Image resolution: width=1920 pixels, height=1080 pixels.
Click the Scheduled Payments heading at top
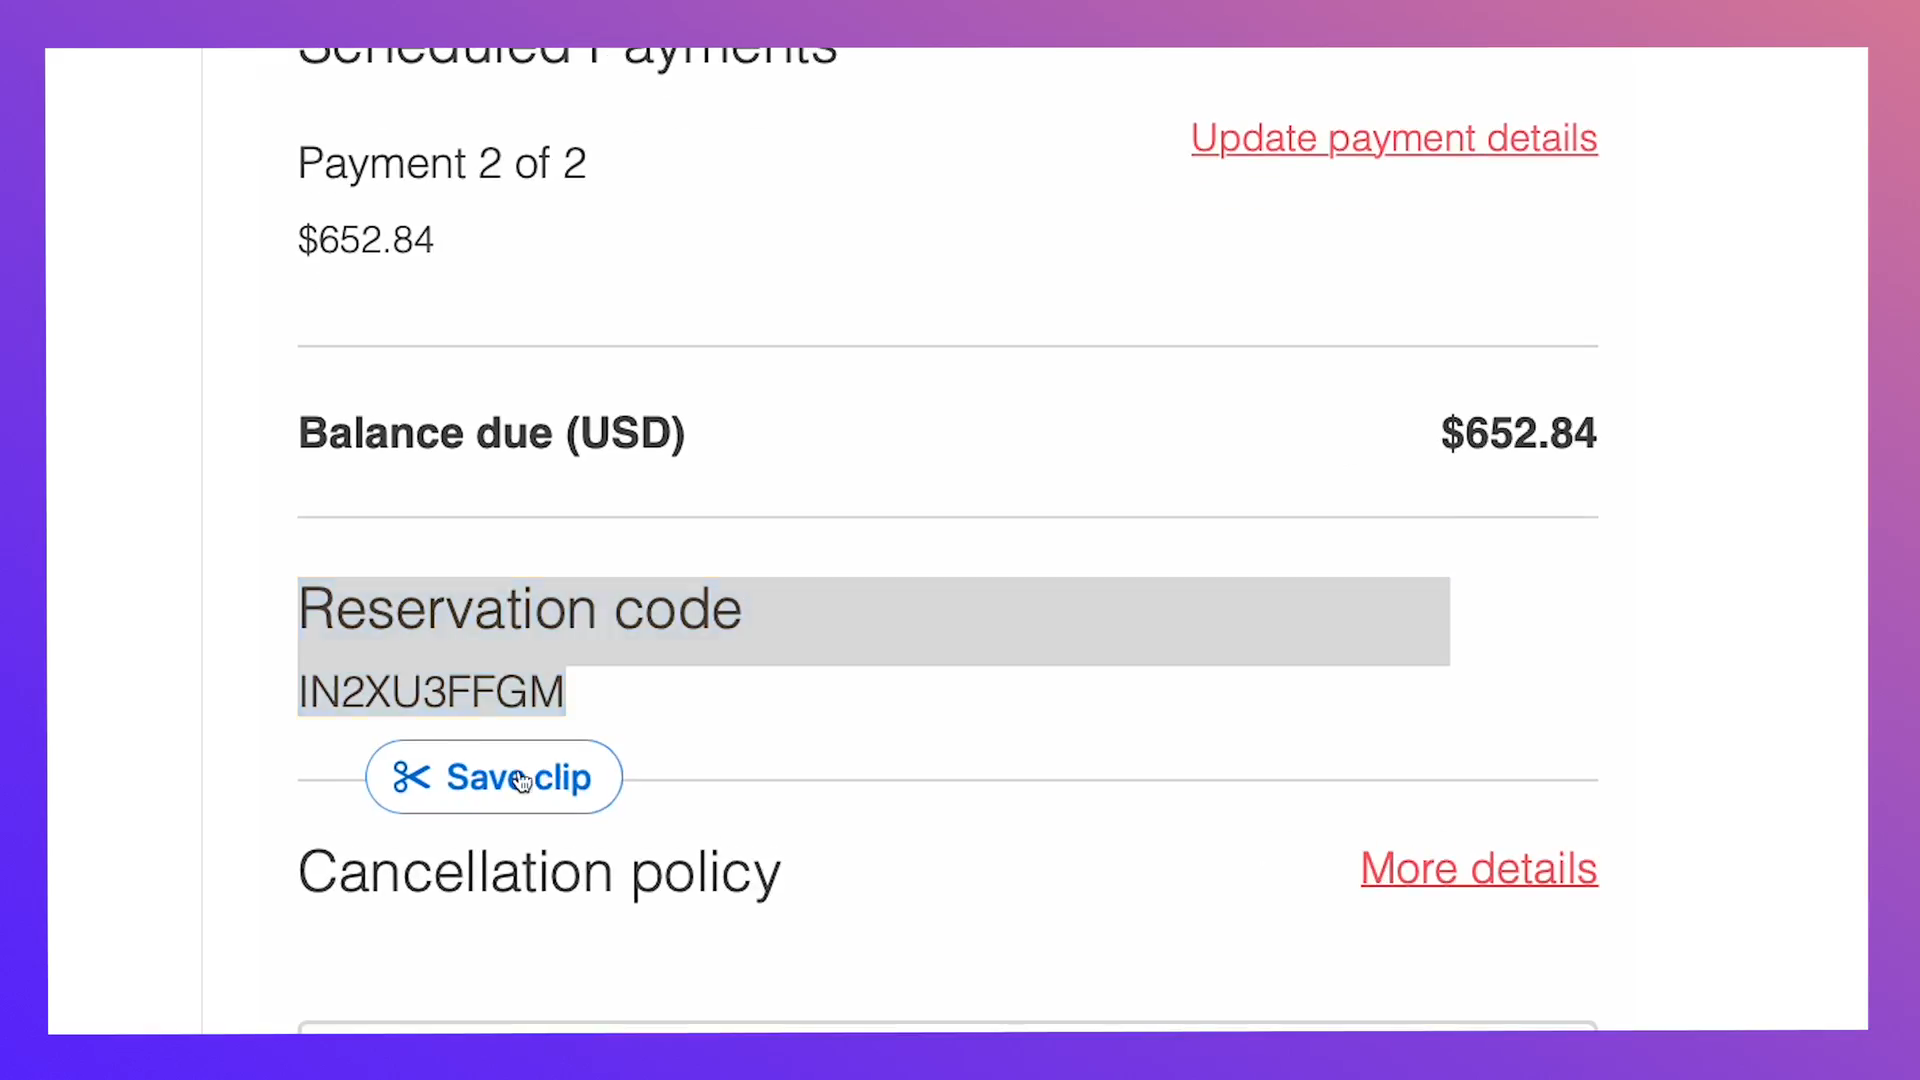pos(568,57)
